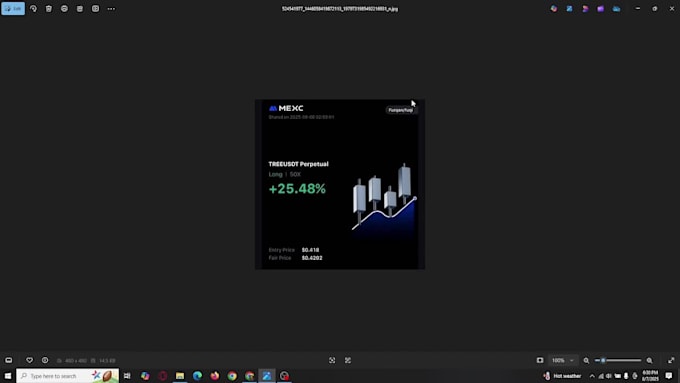This screenshot has height=383, width=680.
Task: Open Firefox from the taskbar
Action: click(x=215, y=376)
